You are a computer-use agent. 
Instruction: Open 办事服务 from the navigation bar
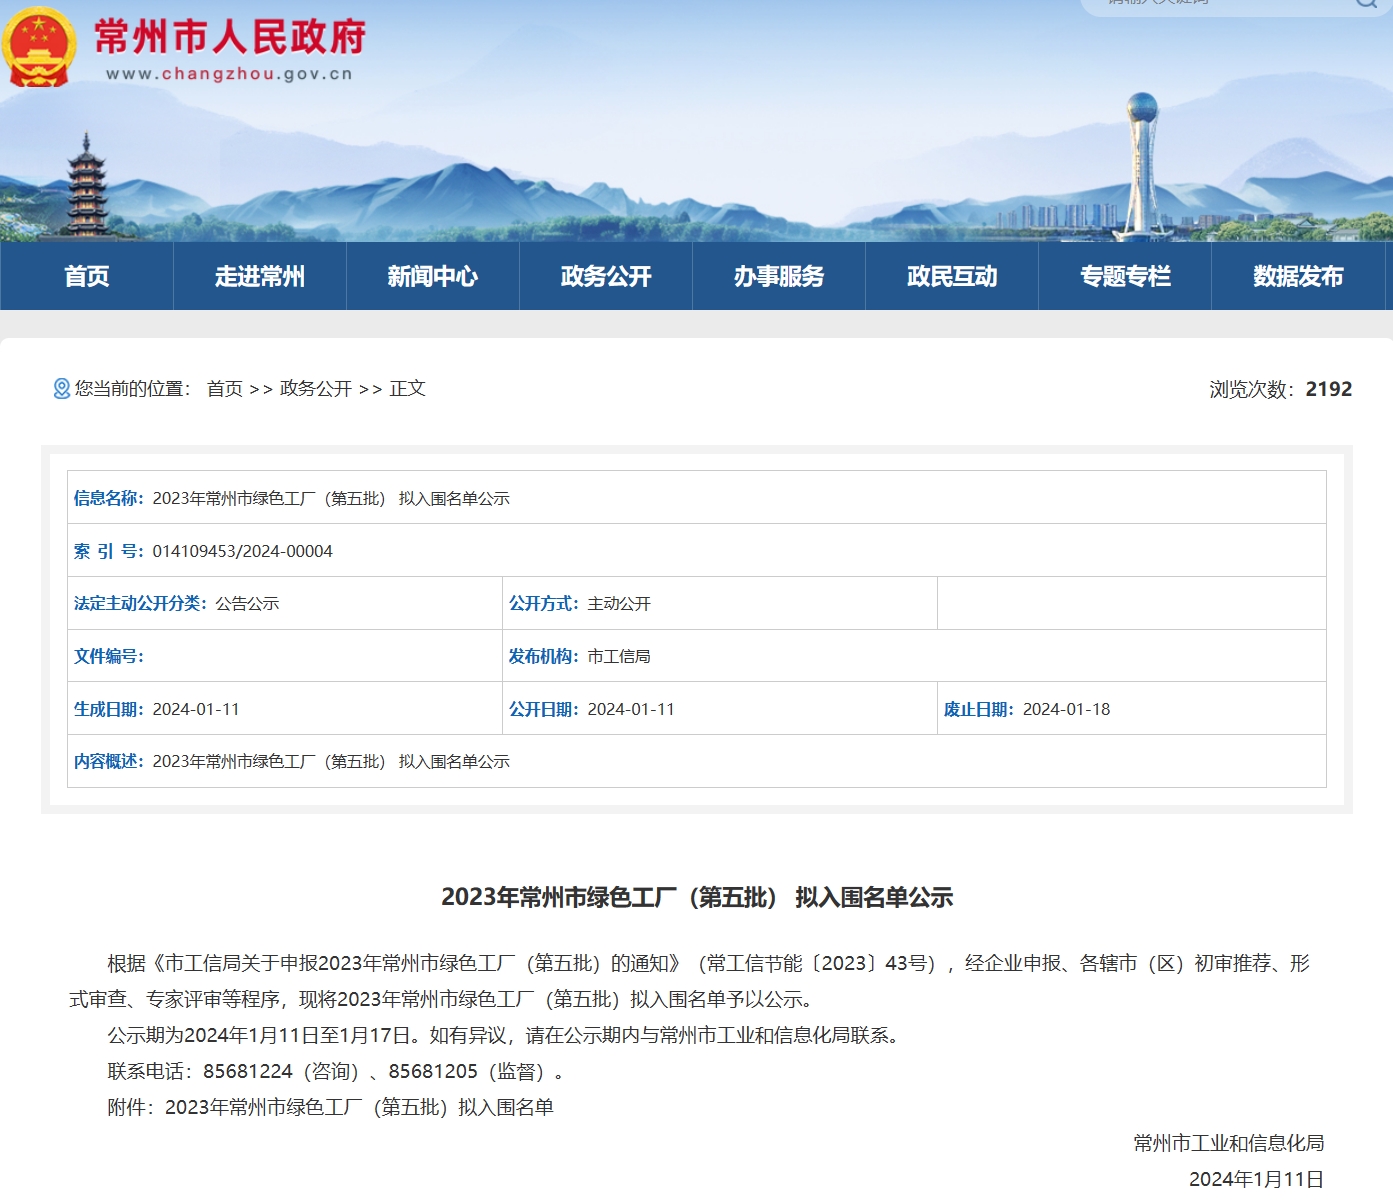[x=779, y=276]
